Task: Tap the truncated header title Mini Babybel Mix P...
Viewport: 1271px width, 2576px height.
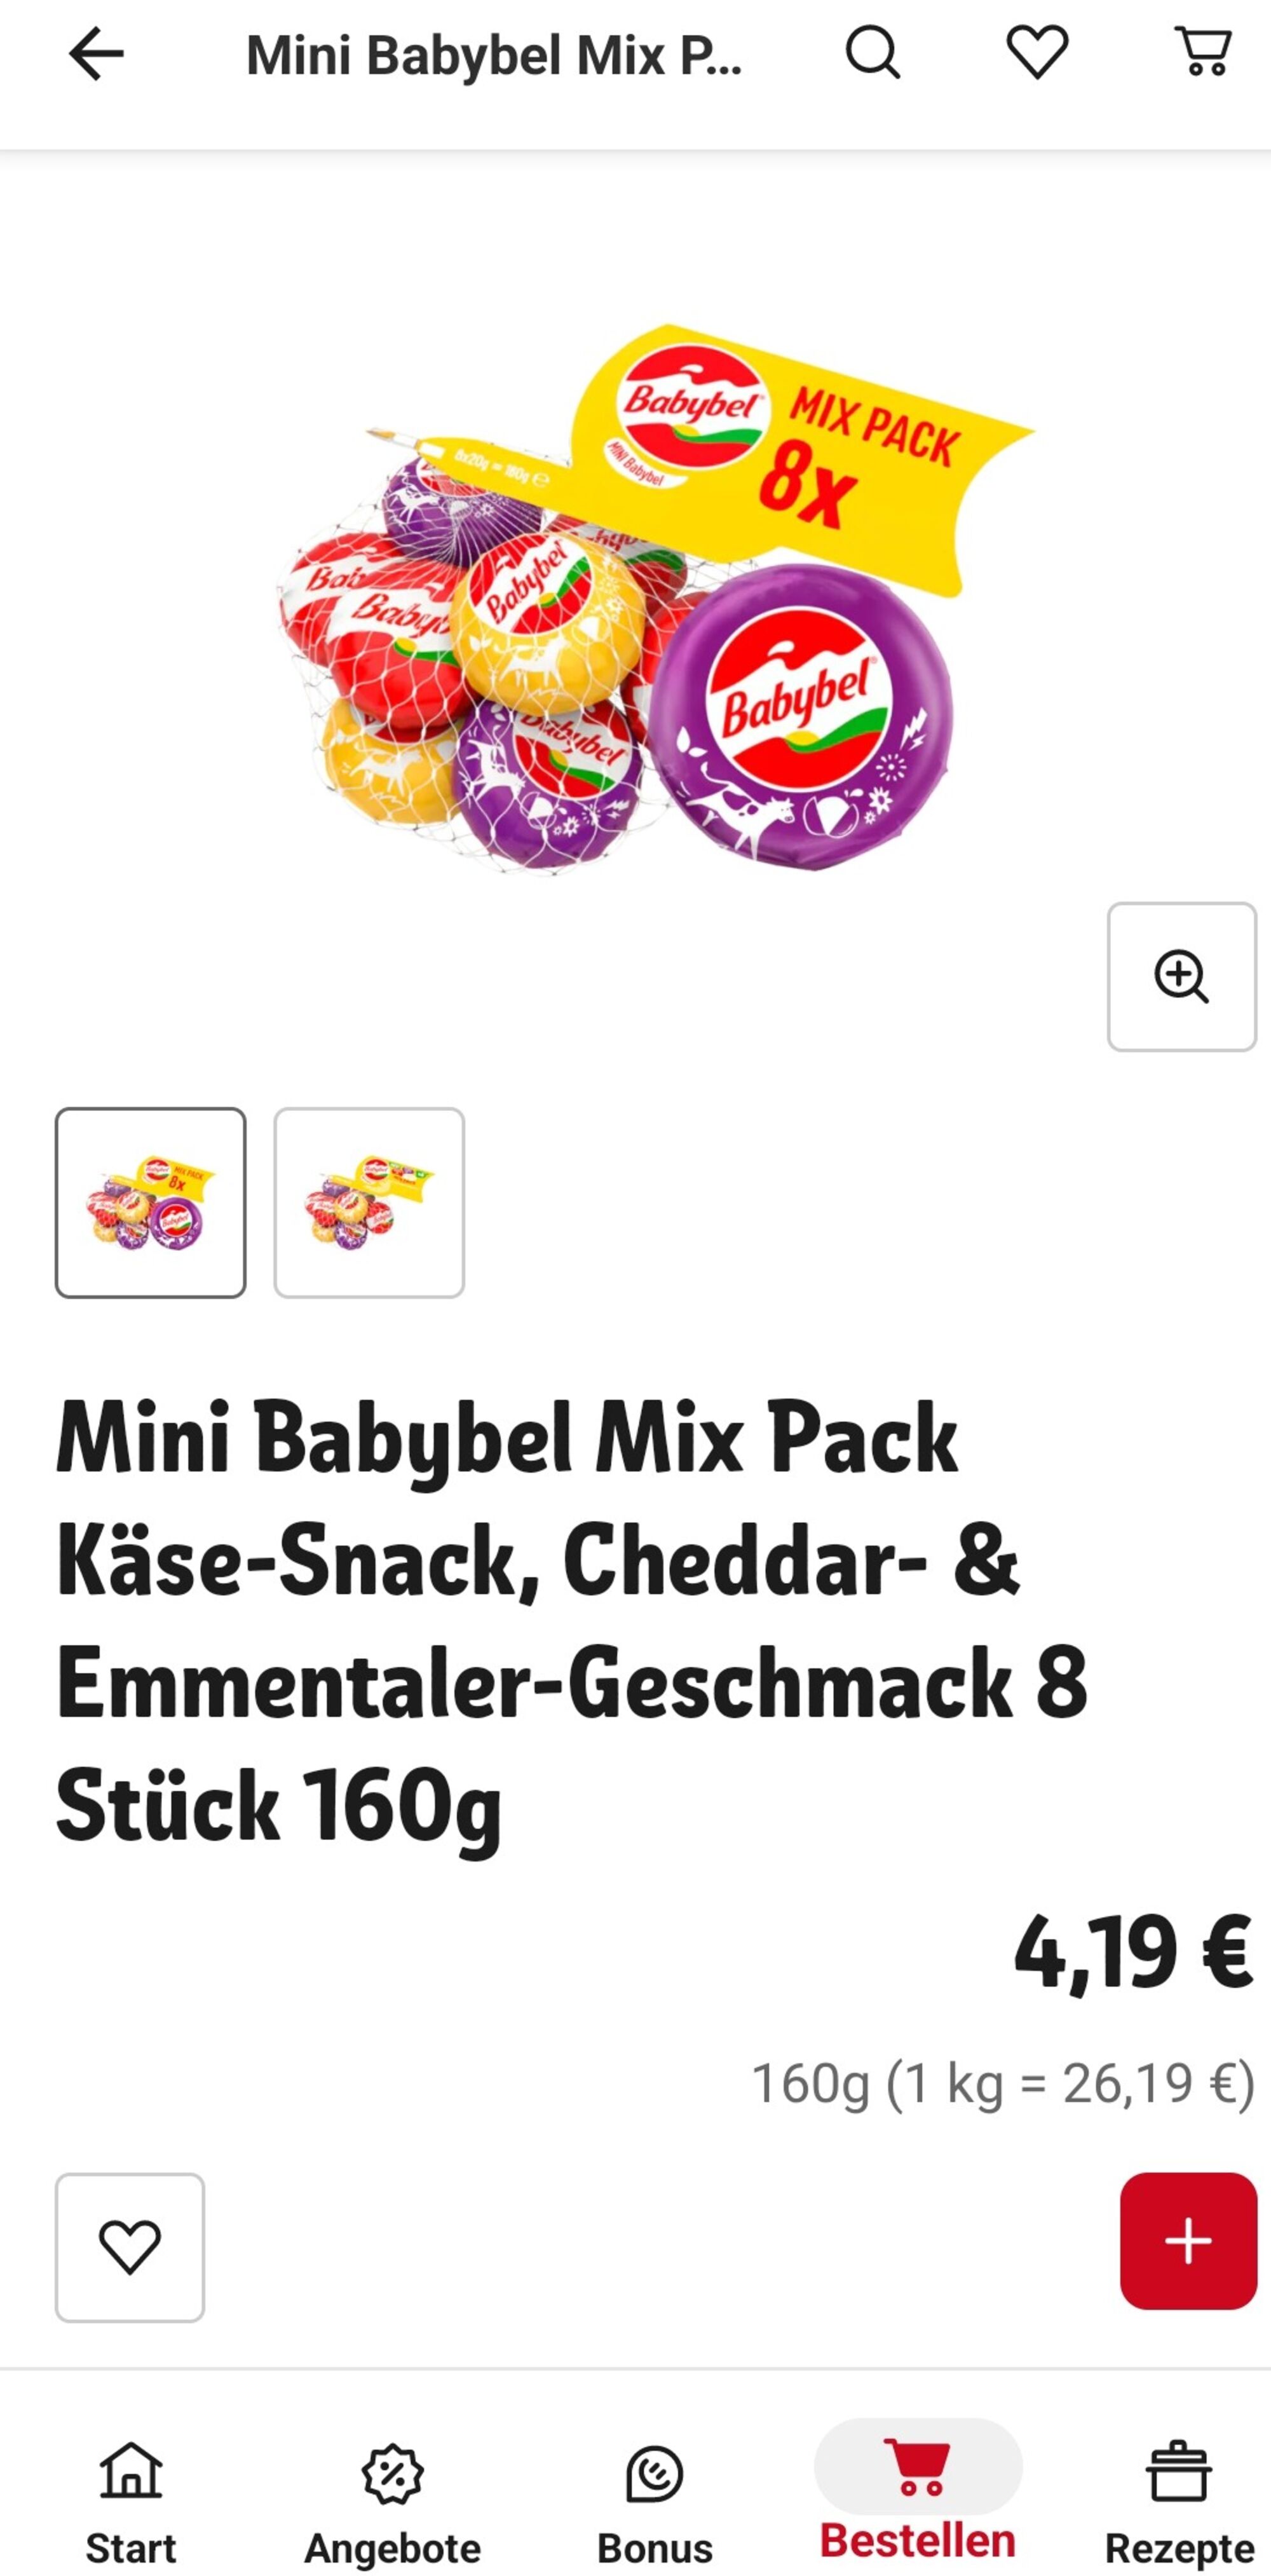Action: click(x=494, y=55)
